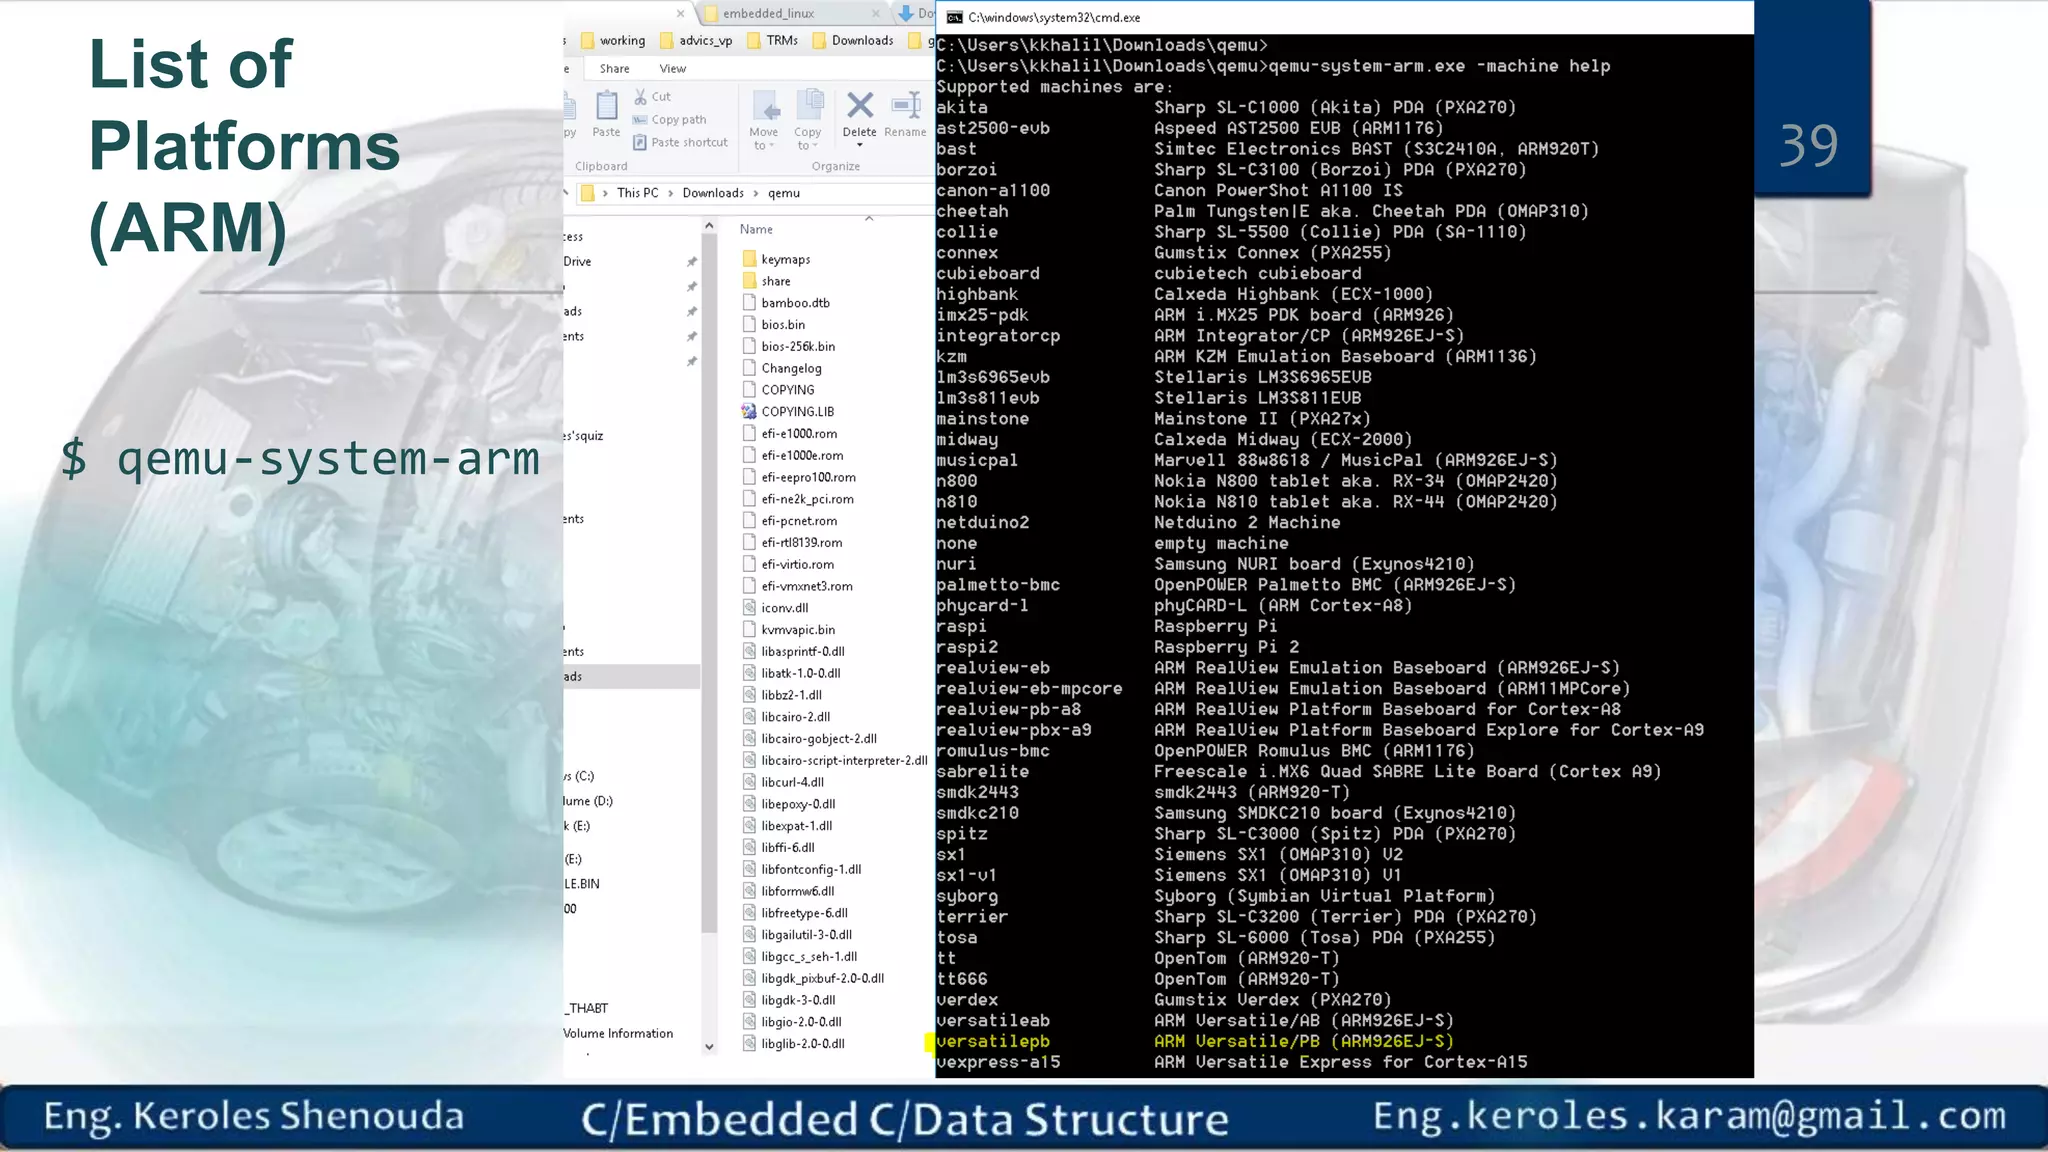Click scroll down arrow of navigation pane
This screenshot has height=1152, width=2048.
(x=709, y=1047)
